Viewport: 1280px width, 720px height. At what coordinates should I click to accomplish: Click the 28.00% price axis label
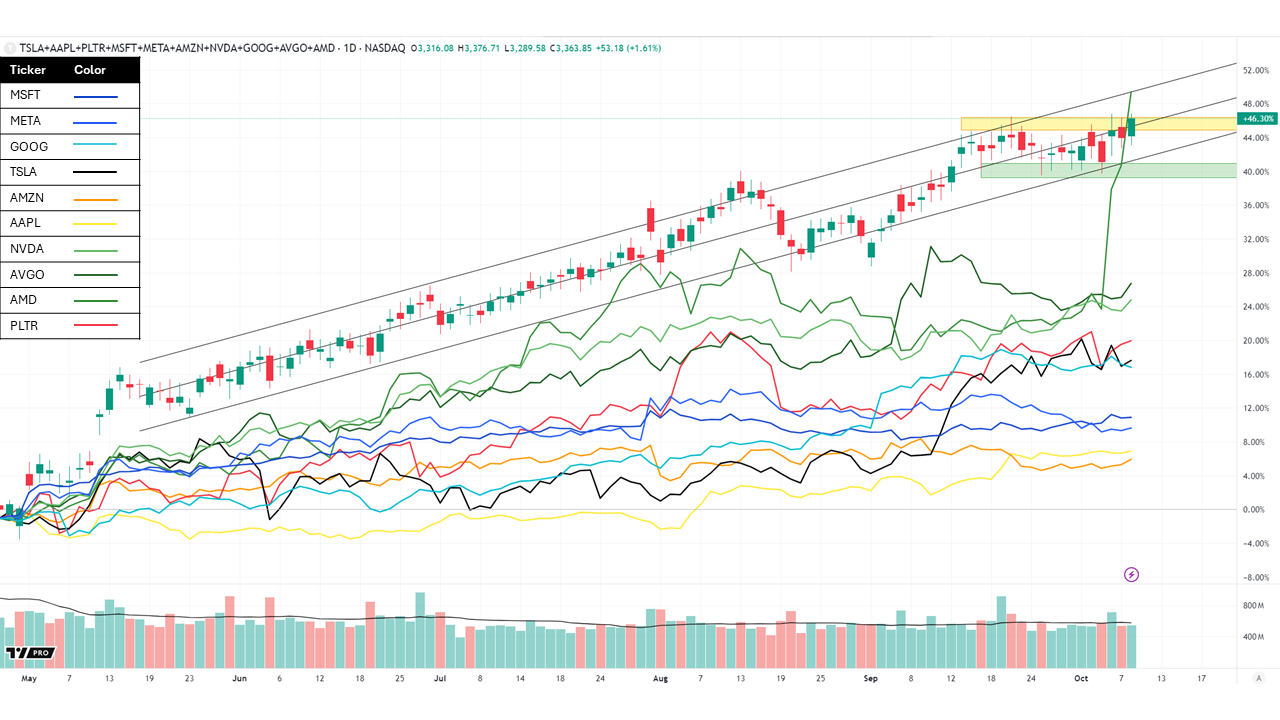click(x=1256, y=273)
